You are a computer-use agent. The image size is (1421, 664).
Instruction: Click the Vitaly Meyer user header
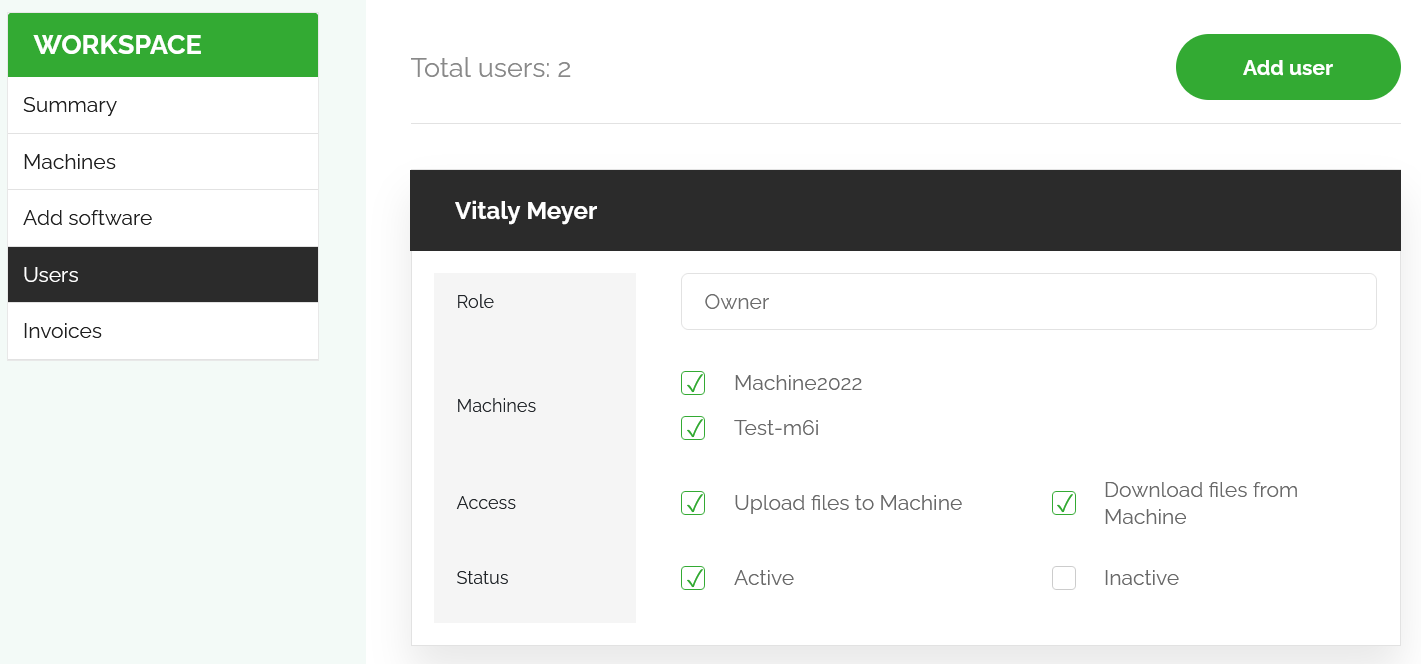click(905, 211)
